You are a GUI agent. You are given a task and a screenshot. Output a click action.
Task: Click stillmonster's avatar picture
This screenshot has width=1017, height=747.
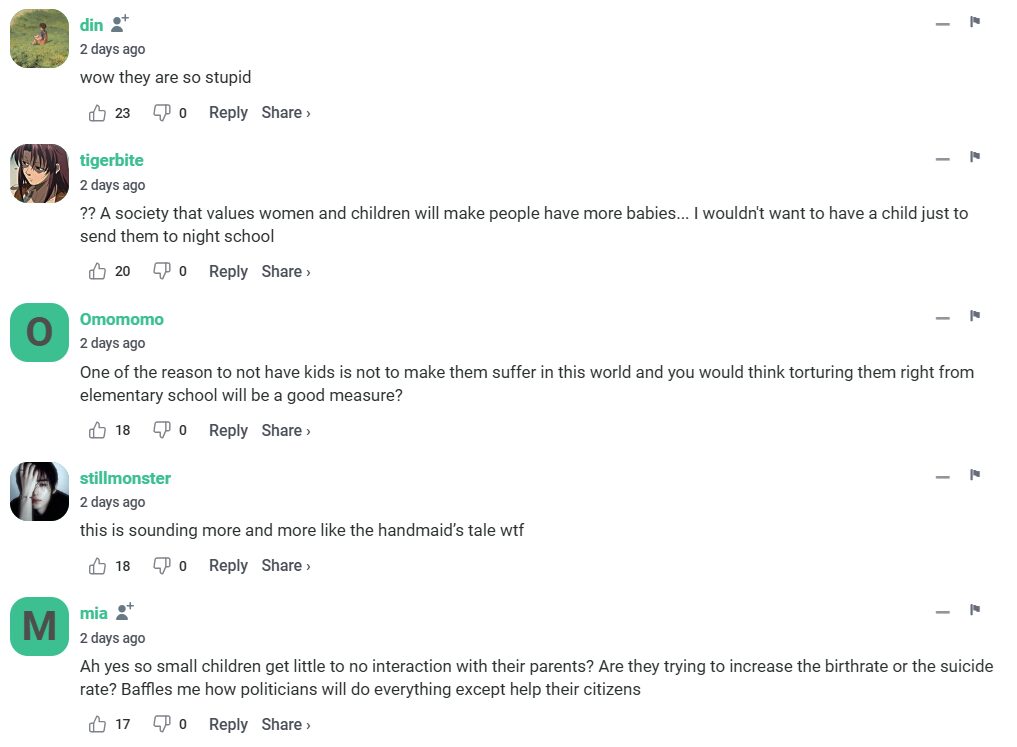coord(39,491)
